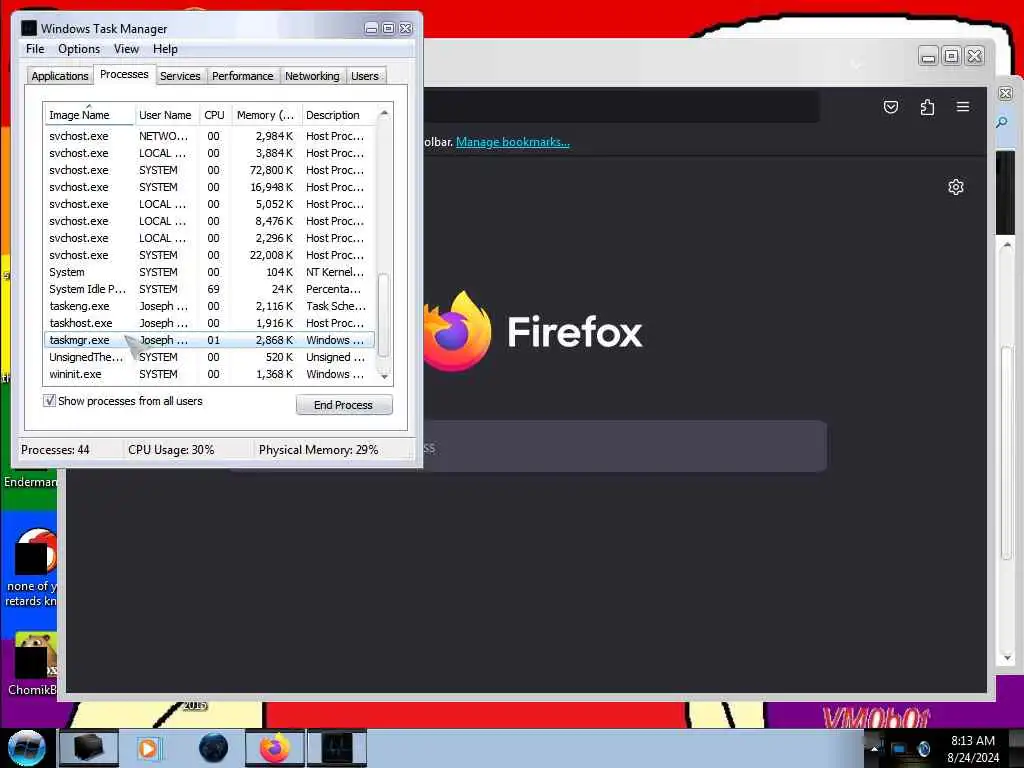Open Firefox hamburger application menu
Screen dimensions: 1024x768
(x=963, y=106)
